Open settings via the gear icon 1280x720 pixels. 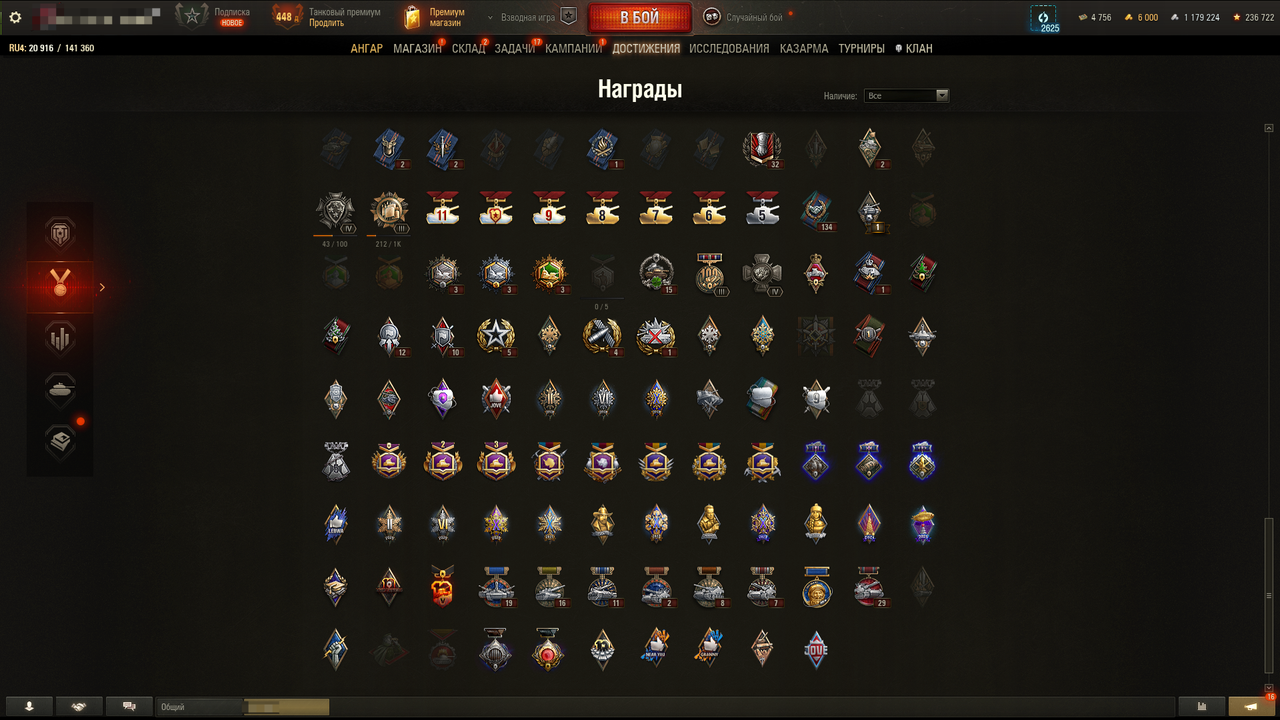point(15,17)
